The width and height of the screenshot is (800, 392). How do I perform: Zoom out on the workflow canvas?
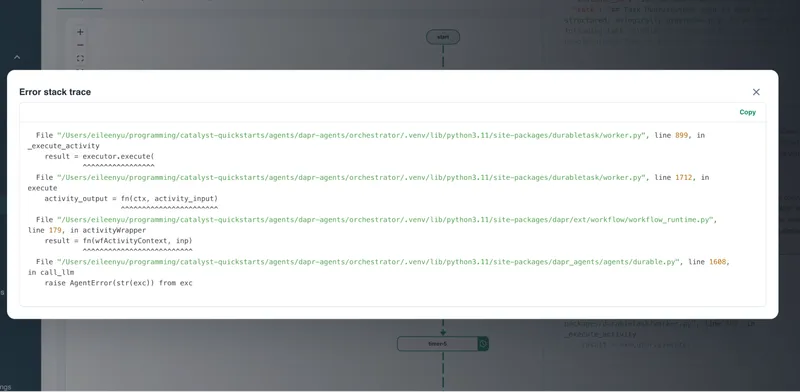point(80,45)
